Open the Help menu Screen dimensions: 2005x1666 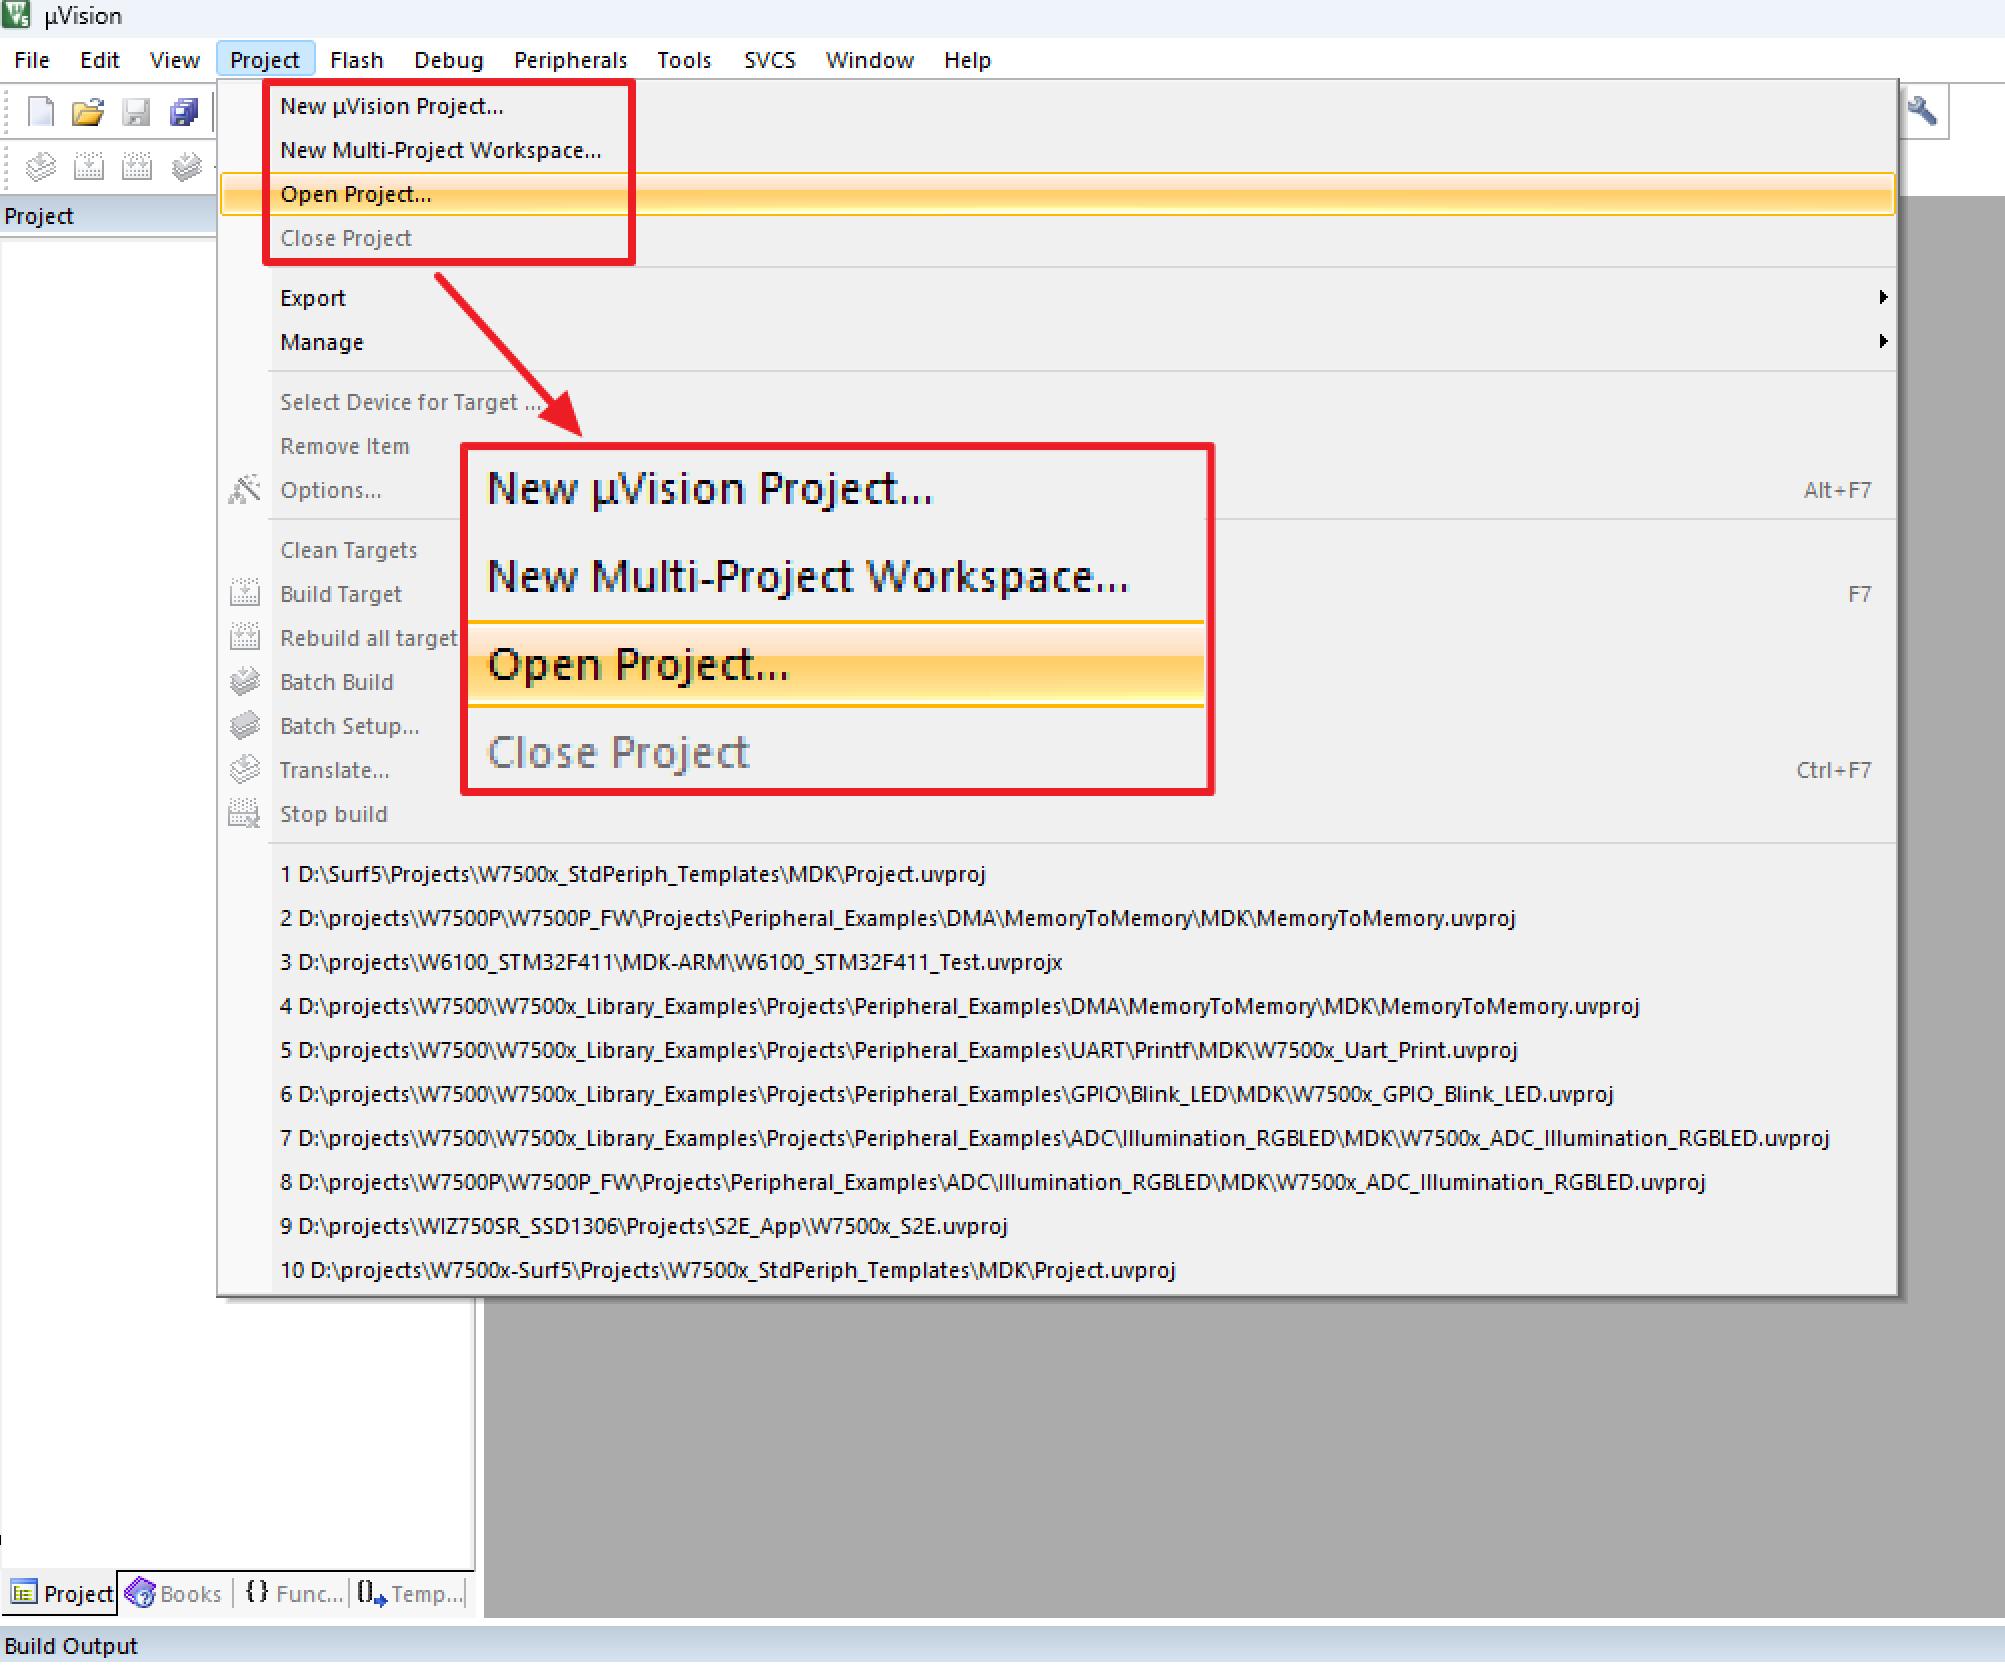tap(968, 60)
